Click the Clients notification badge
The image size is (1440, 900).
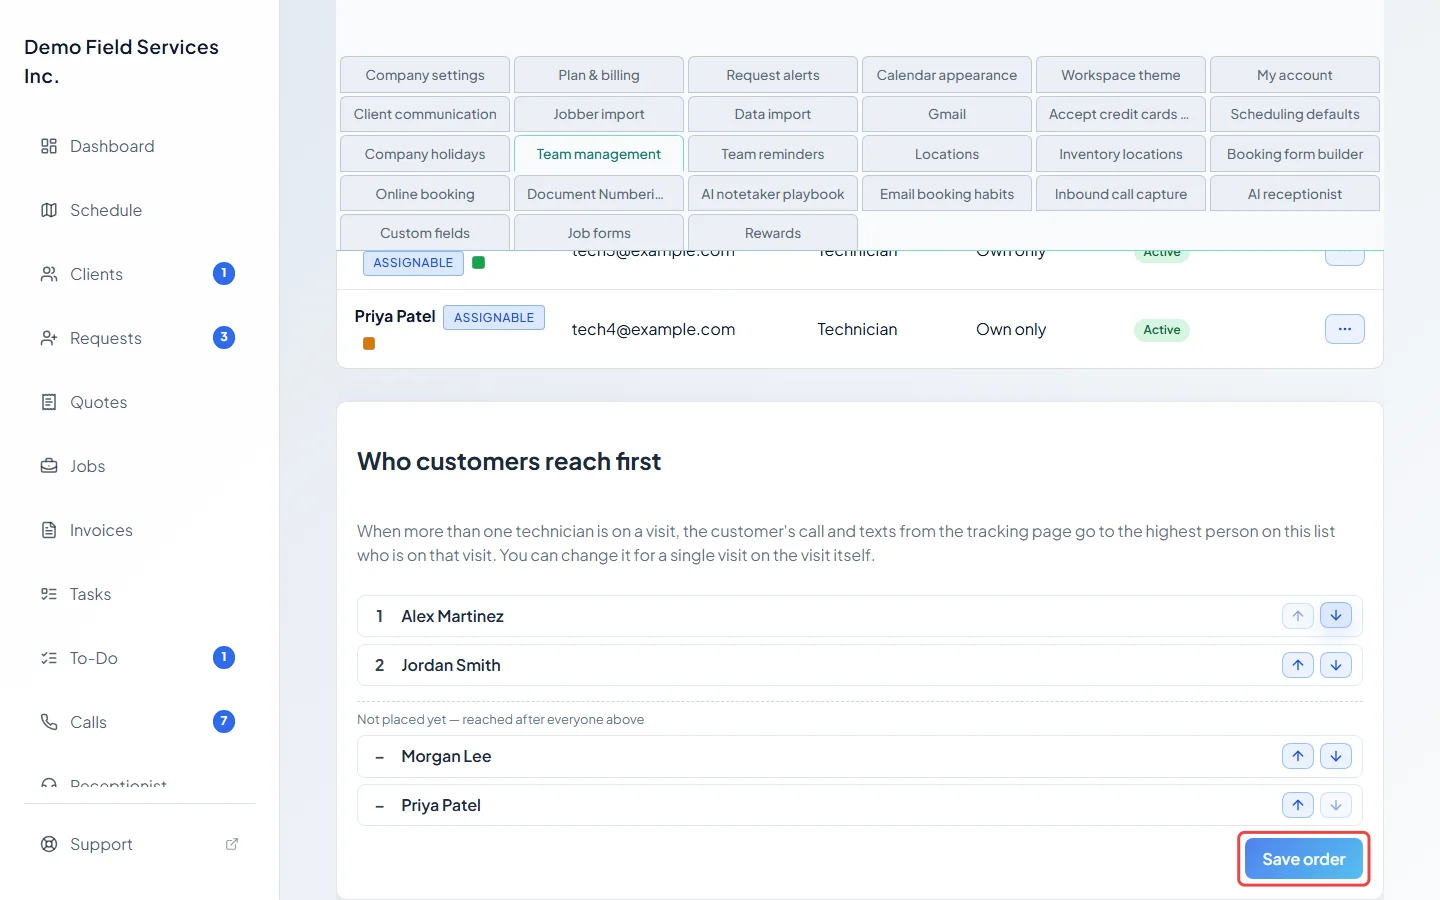tap(224, 273)
